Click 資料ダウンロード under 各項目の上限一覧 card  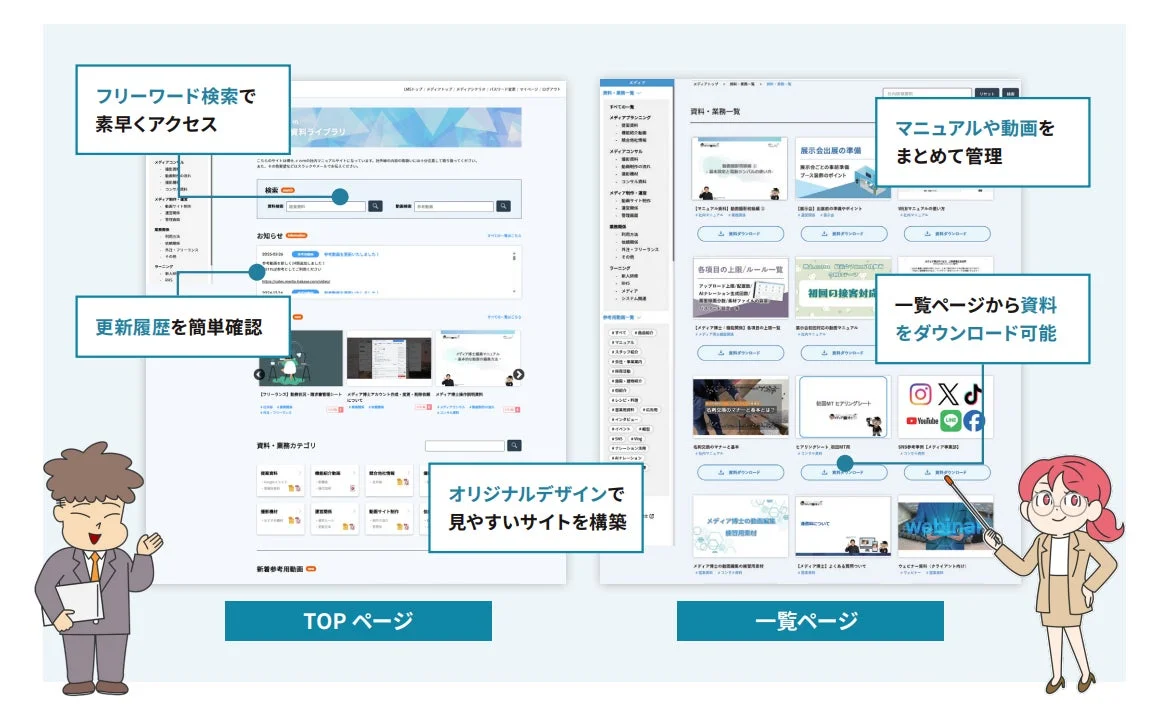pos(740,353)
